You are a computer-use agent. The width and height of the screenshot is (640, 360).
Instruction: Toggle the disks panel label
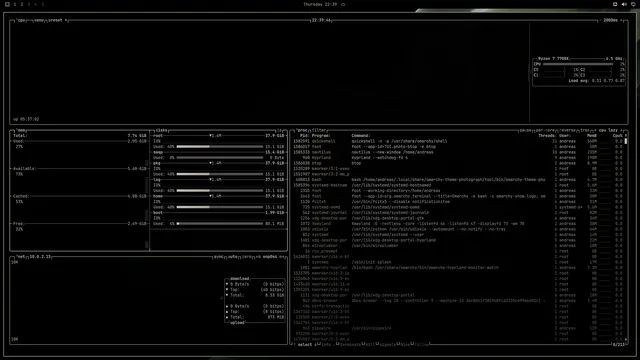click(161, 130)
